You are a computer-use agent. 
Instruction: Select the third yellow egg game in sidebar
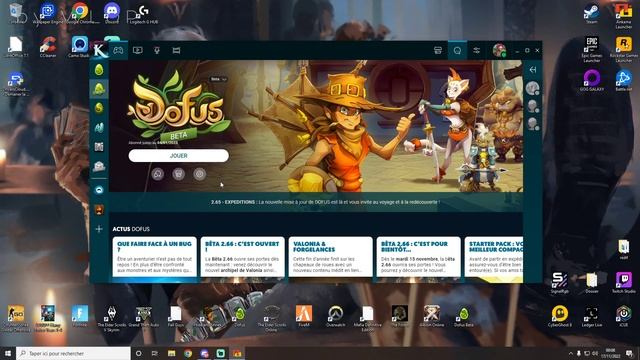[99, 108]
